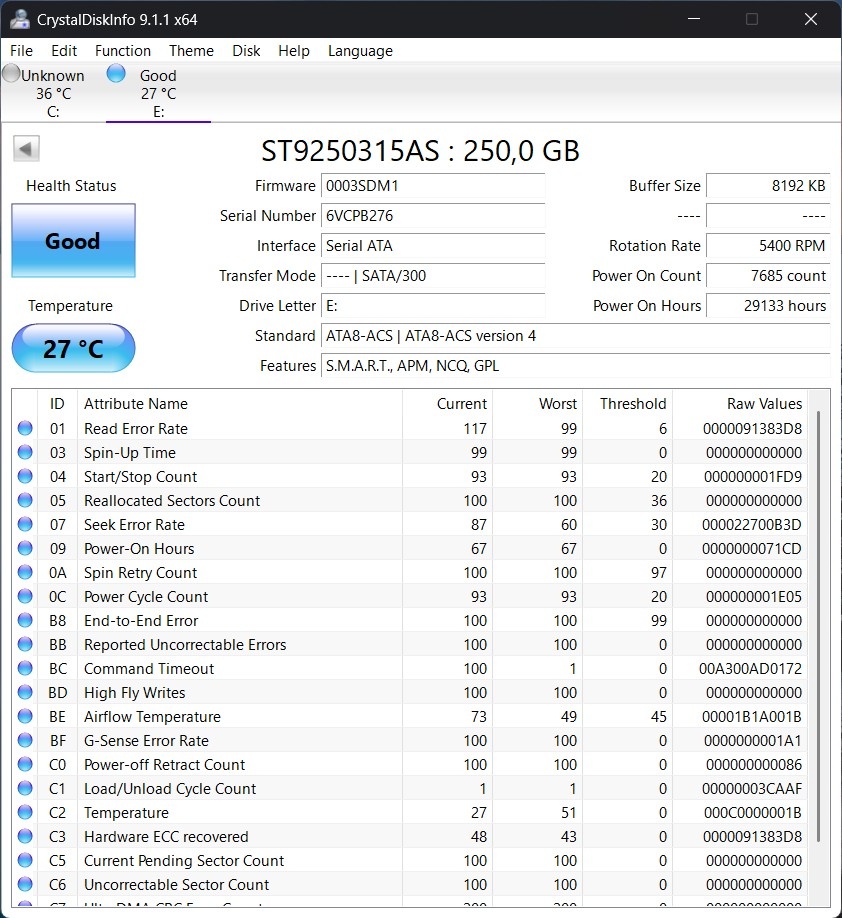Open the Disk menu

pos(246,50)
